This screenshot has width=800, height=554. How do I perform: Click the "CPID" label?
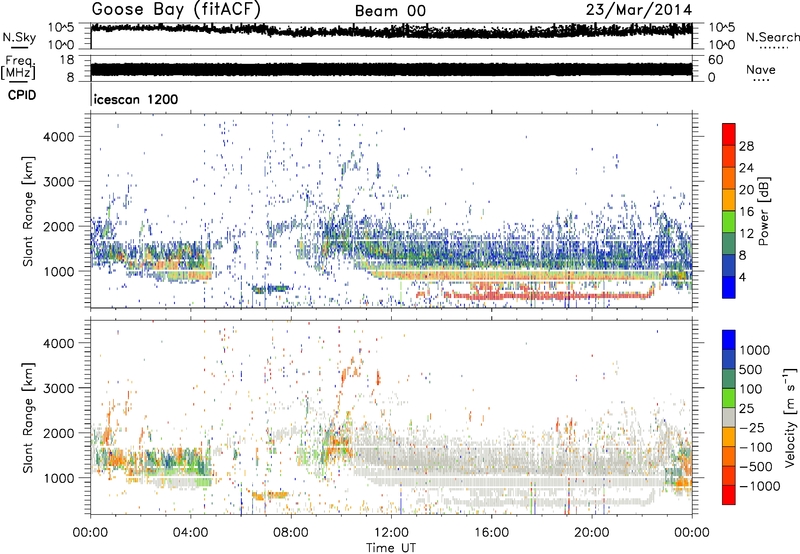(22, 95)
